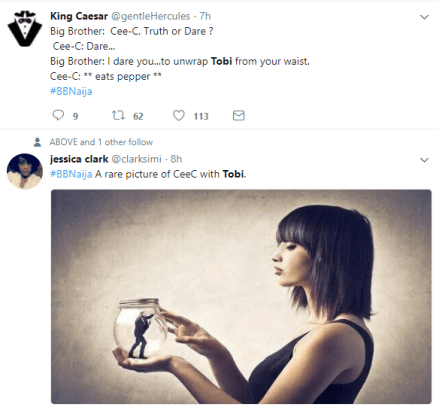The image size is (439, 410).
Task: Click the 113 likes count
Action: point(201,116)
